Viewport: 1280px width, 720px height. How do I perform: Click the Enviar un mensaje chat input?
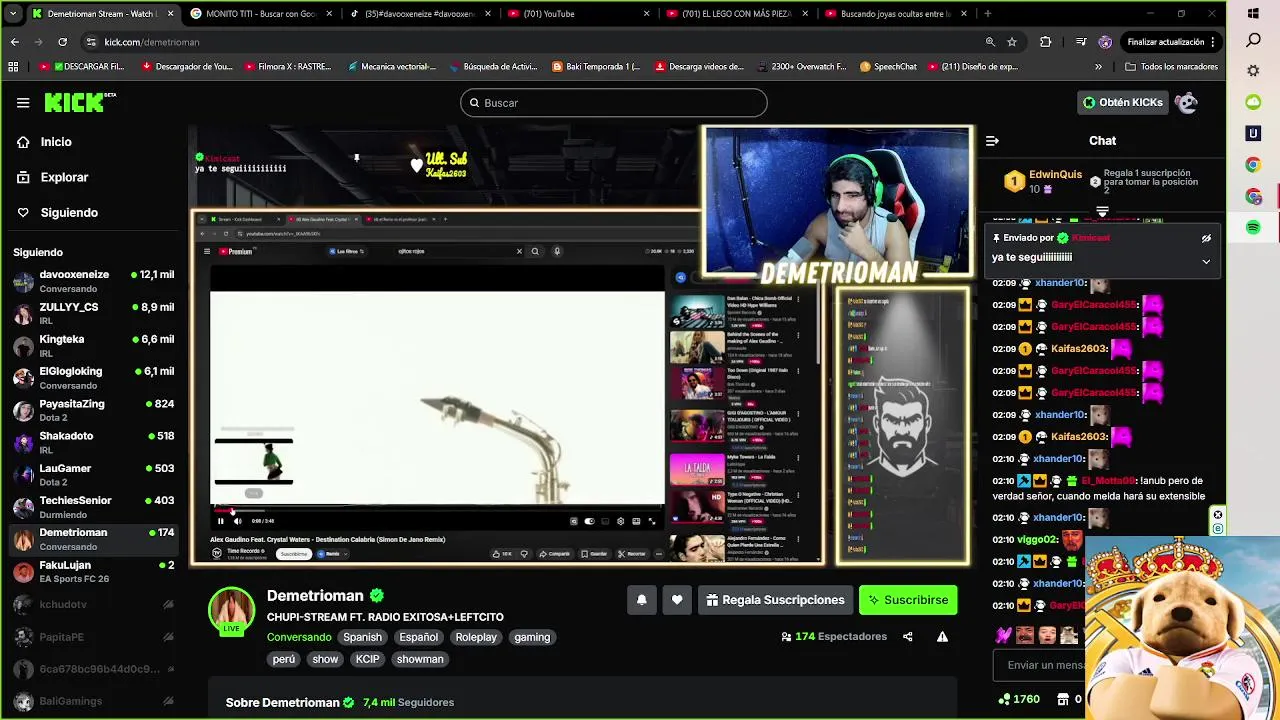coord(1040,665)
